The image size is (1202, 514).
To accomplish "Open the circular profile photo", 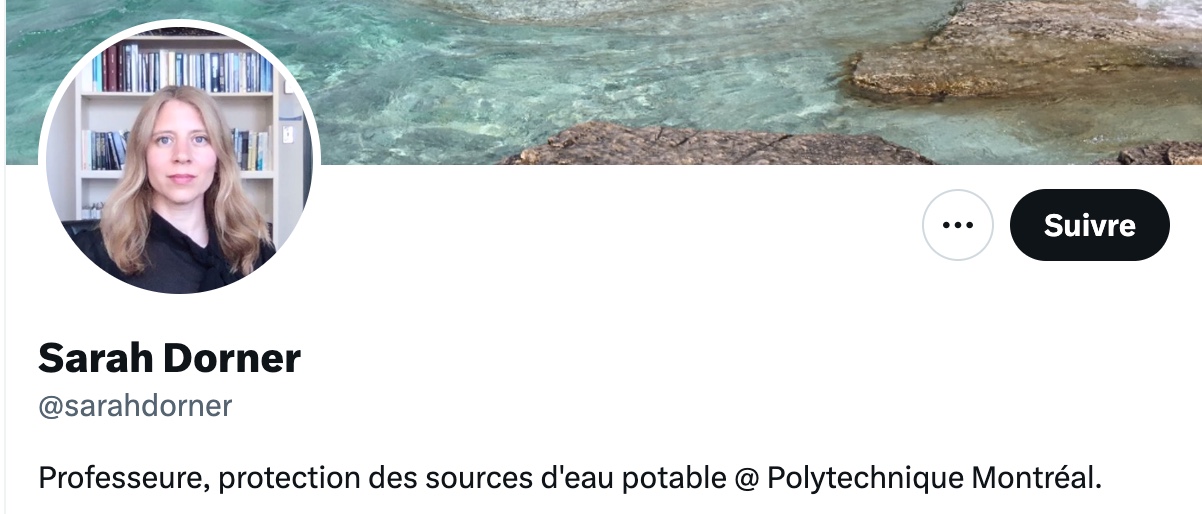I will pos(179,156).
